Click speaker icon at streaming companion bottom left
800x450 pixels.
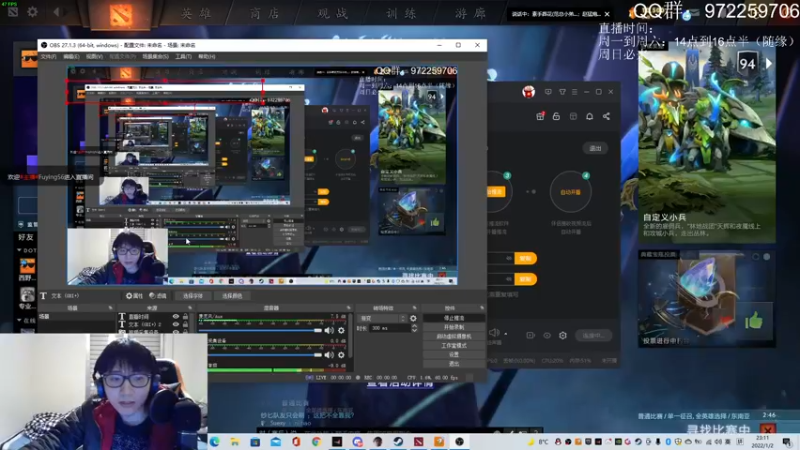(x=494, y=333)
